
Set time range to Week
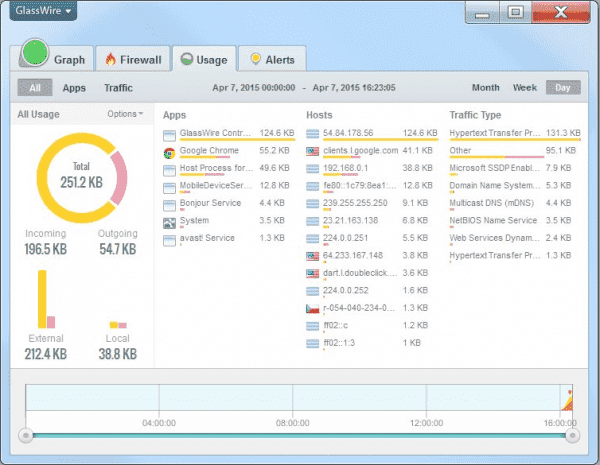[x=525, y=88]
